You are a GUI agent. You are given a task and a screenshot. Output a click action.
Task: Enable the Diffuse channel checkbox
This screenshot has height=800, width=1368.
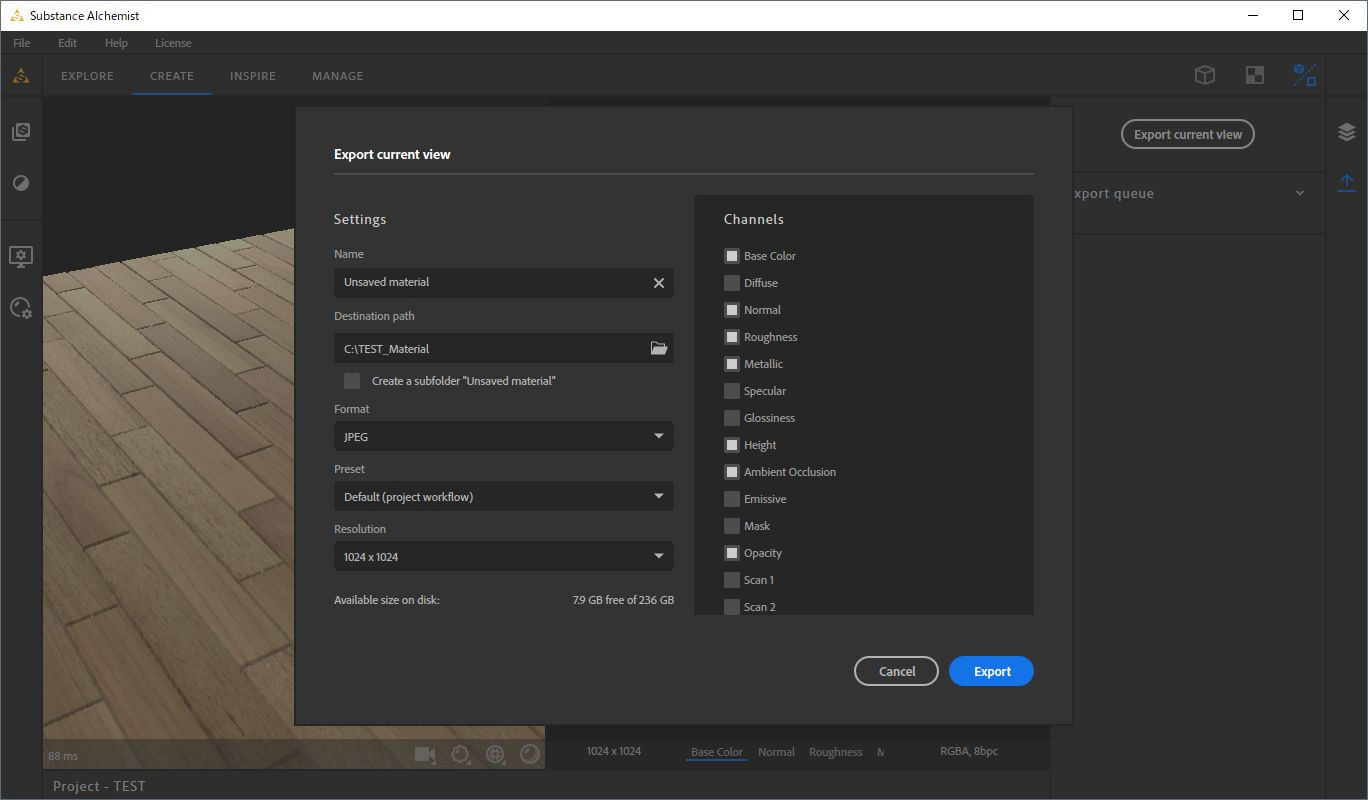(732, 283)
